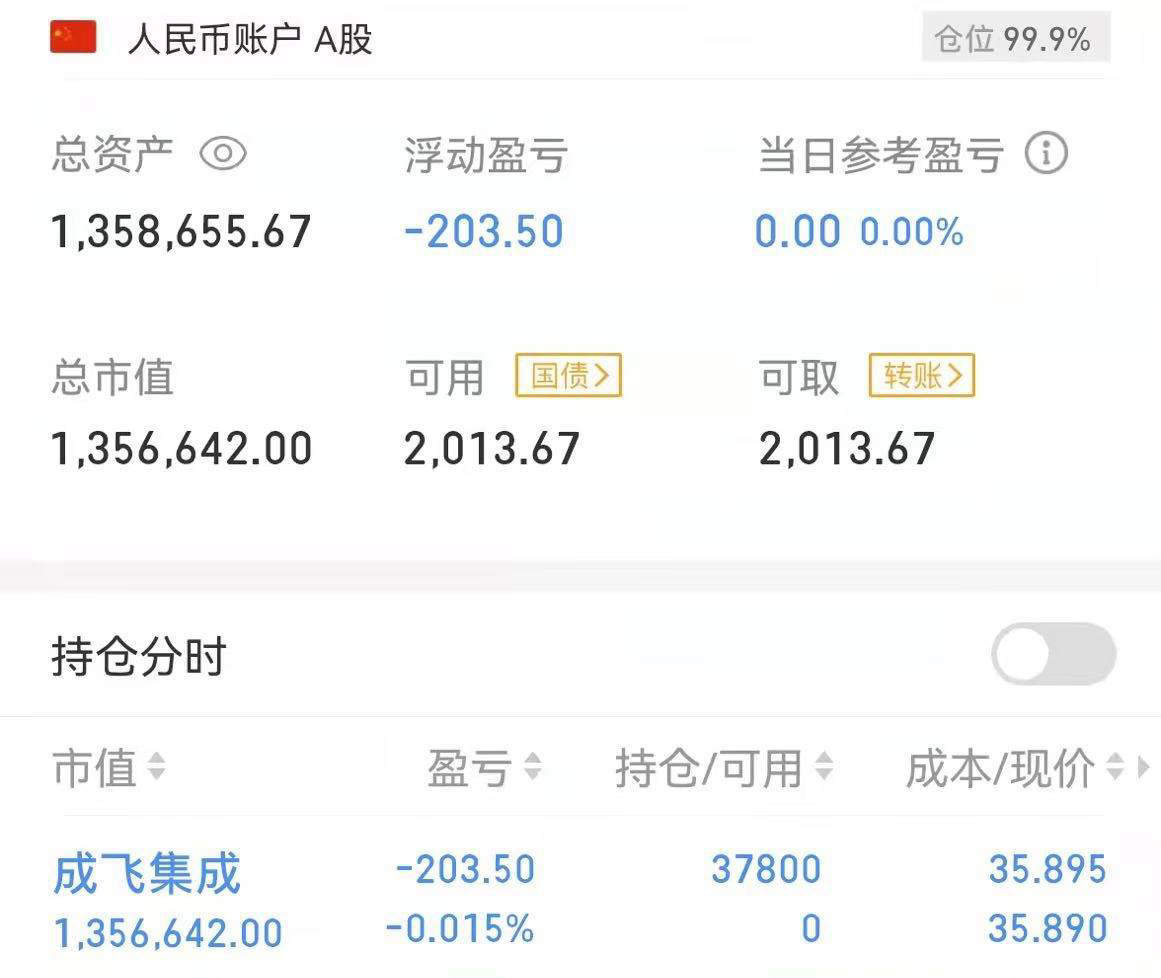
Task: Tap 总市值 value 1,356,642.00
Action: pos(181,449)
